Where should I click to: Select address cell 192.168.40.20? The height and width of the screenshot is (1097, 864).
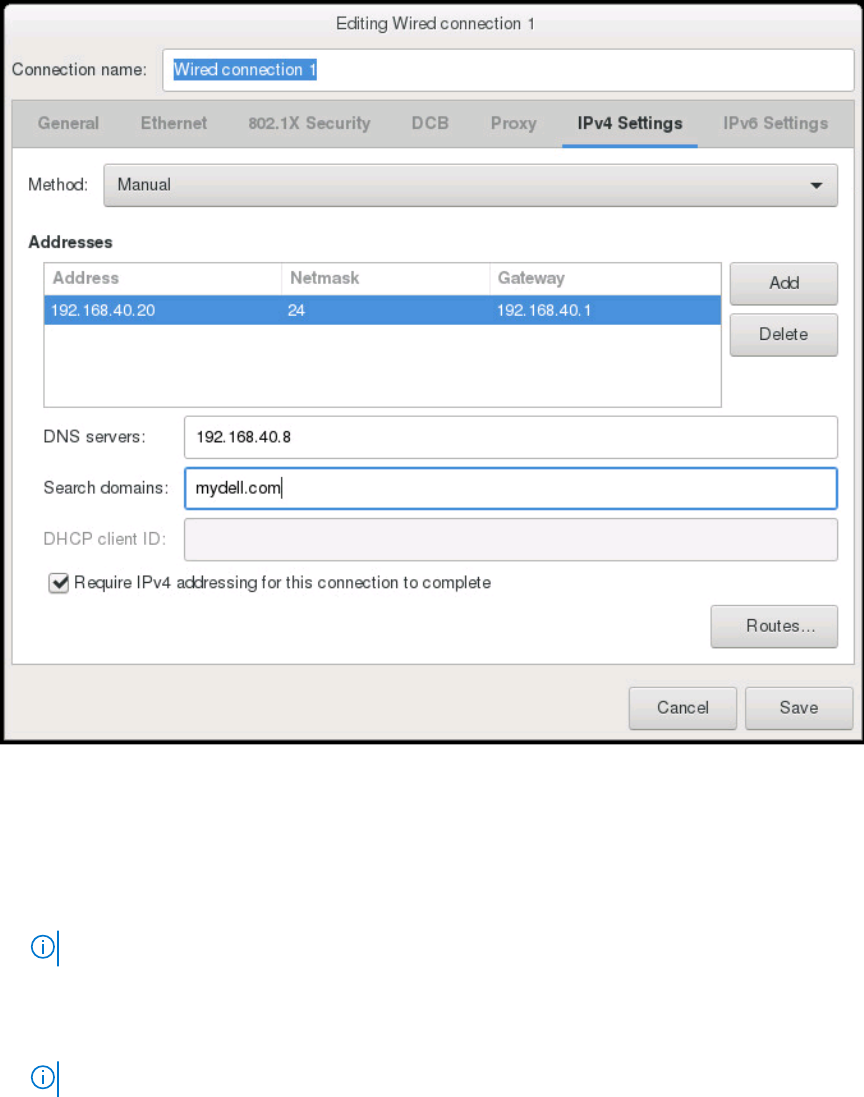pyautogui.click(x=103, y=311)
